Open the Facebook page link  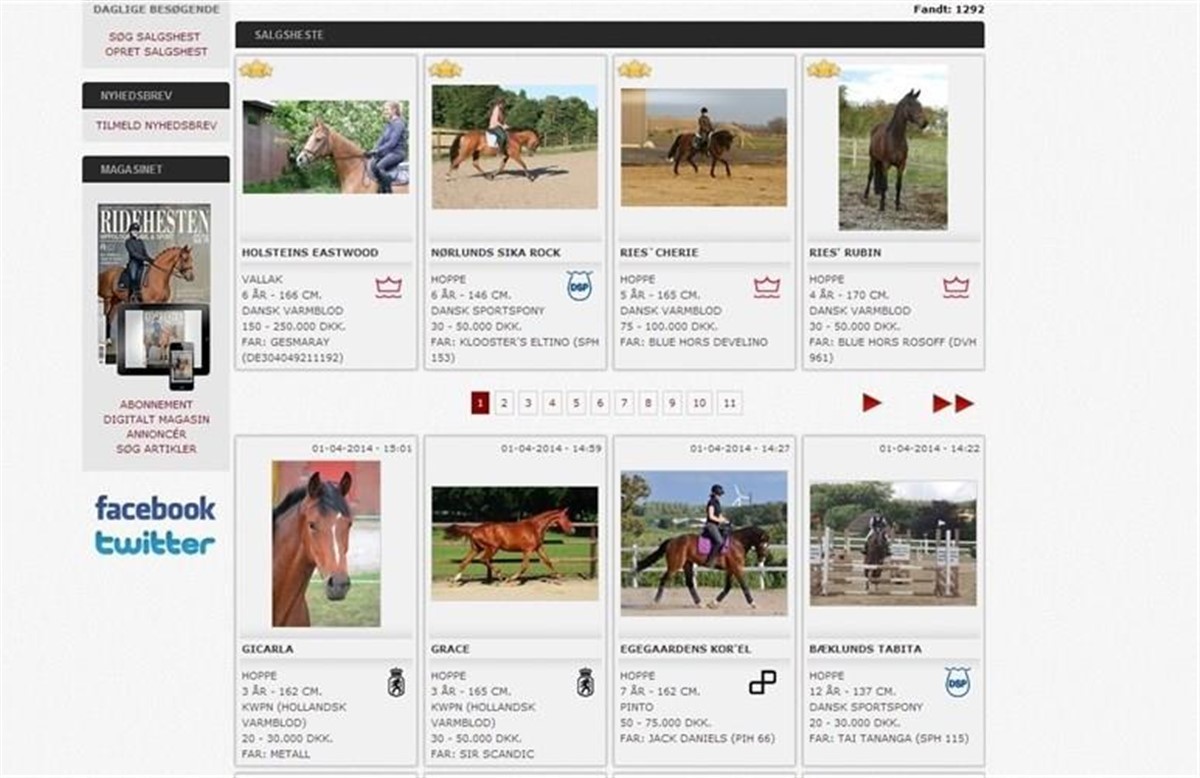pos(155,508)
